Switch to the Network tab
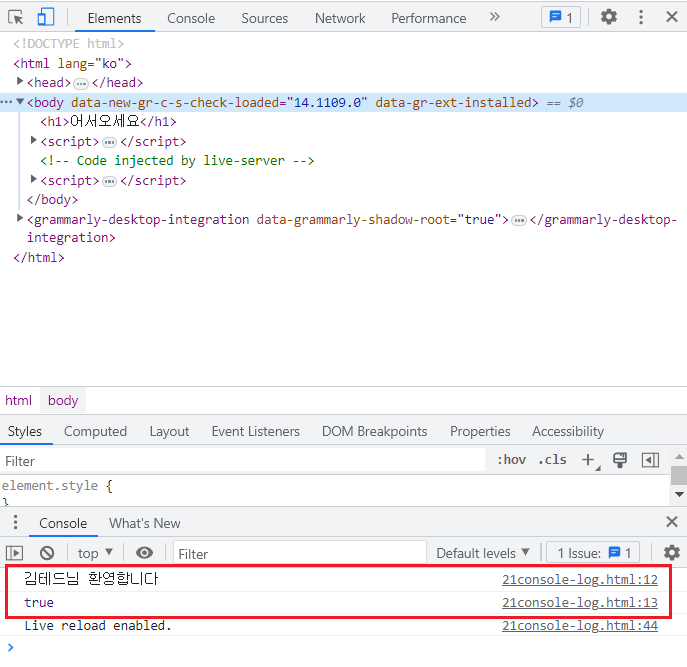Image resolution: width=687 pixels, height=667 pixels. click(340, 18)
